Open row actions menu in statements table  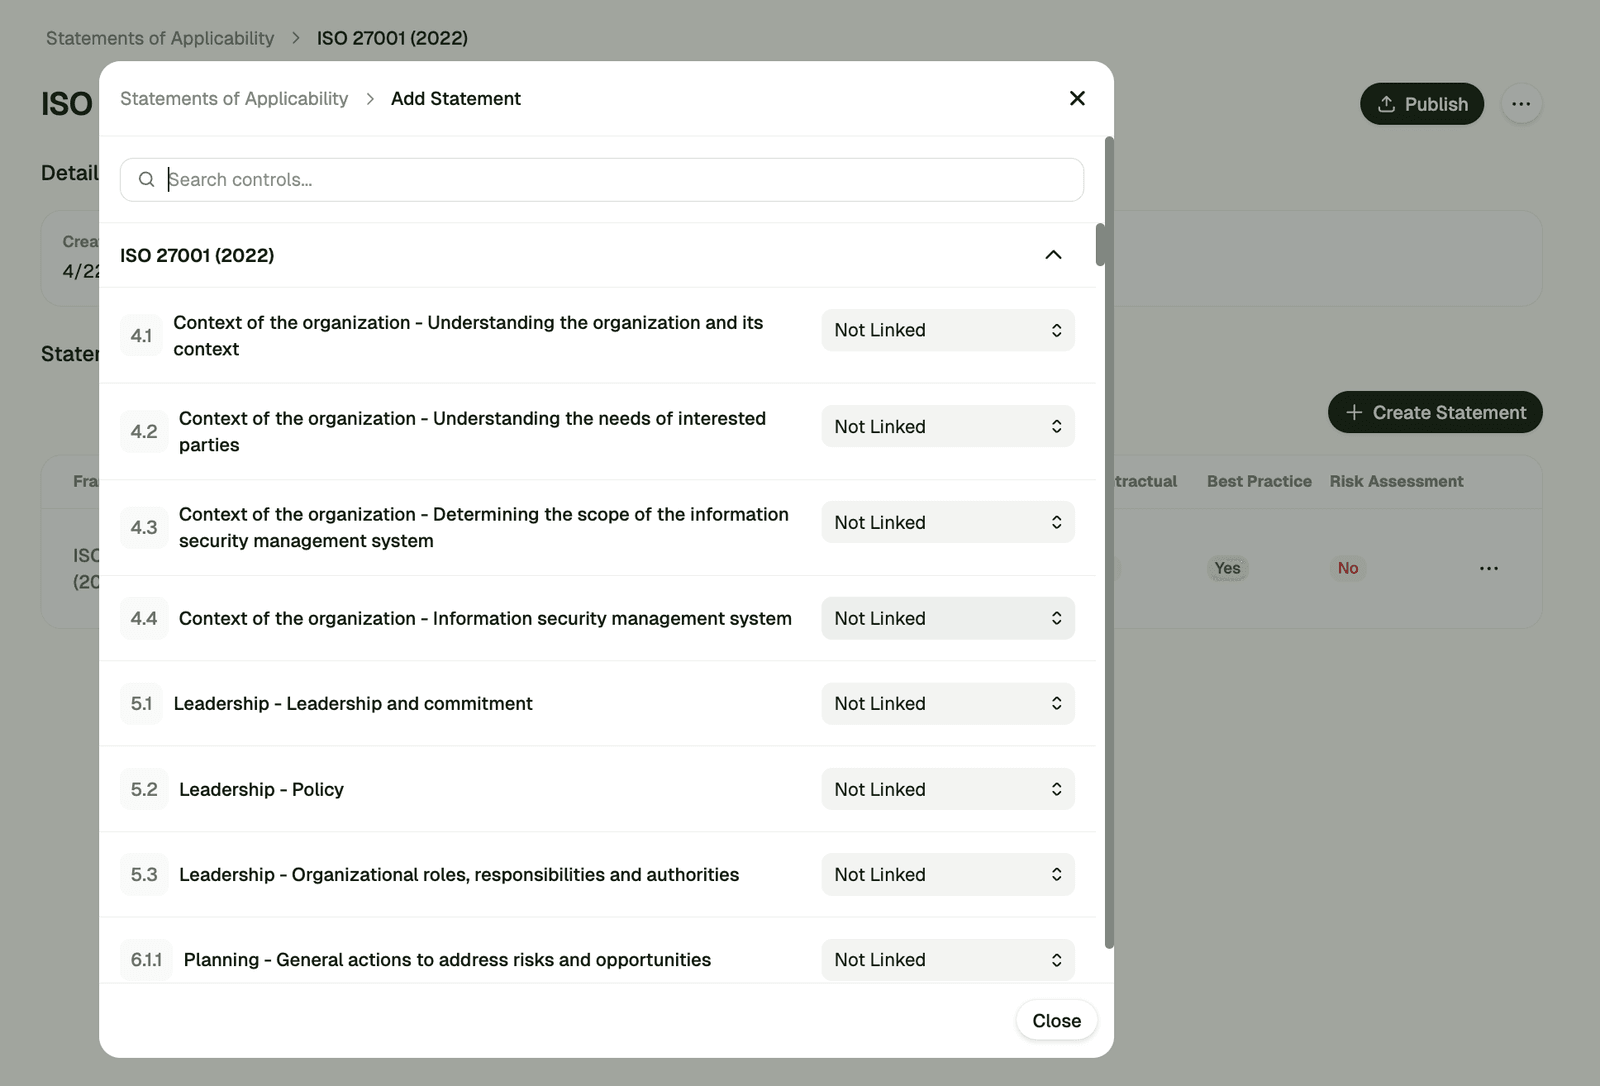coord(1489,568)
